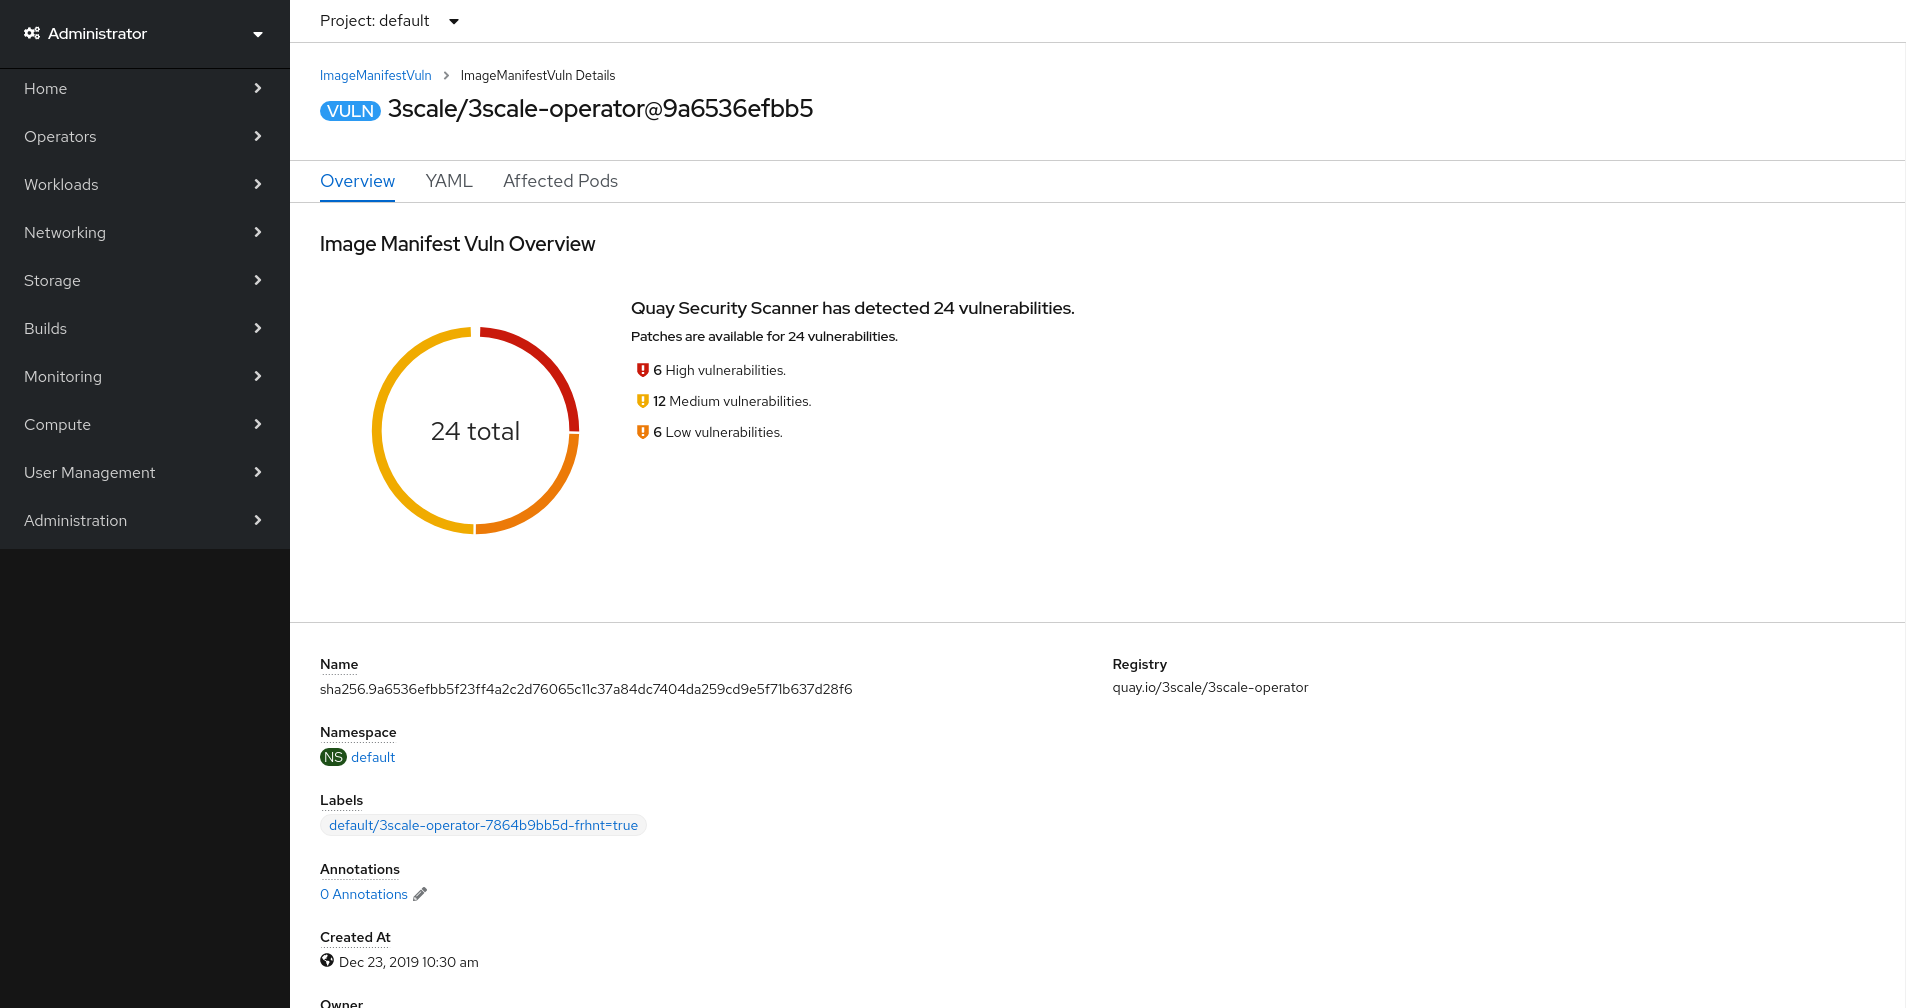This screenshot has height=1008, width=1906.
Task: Switch to the YAML tab
Action: click(x=449, y=181)
